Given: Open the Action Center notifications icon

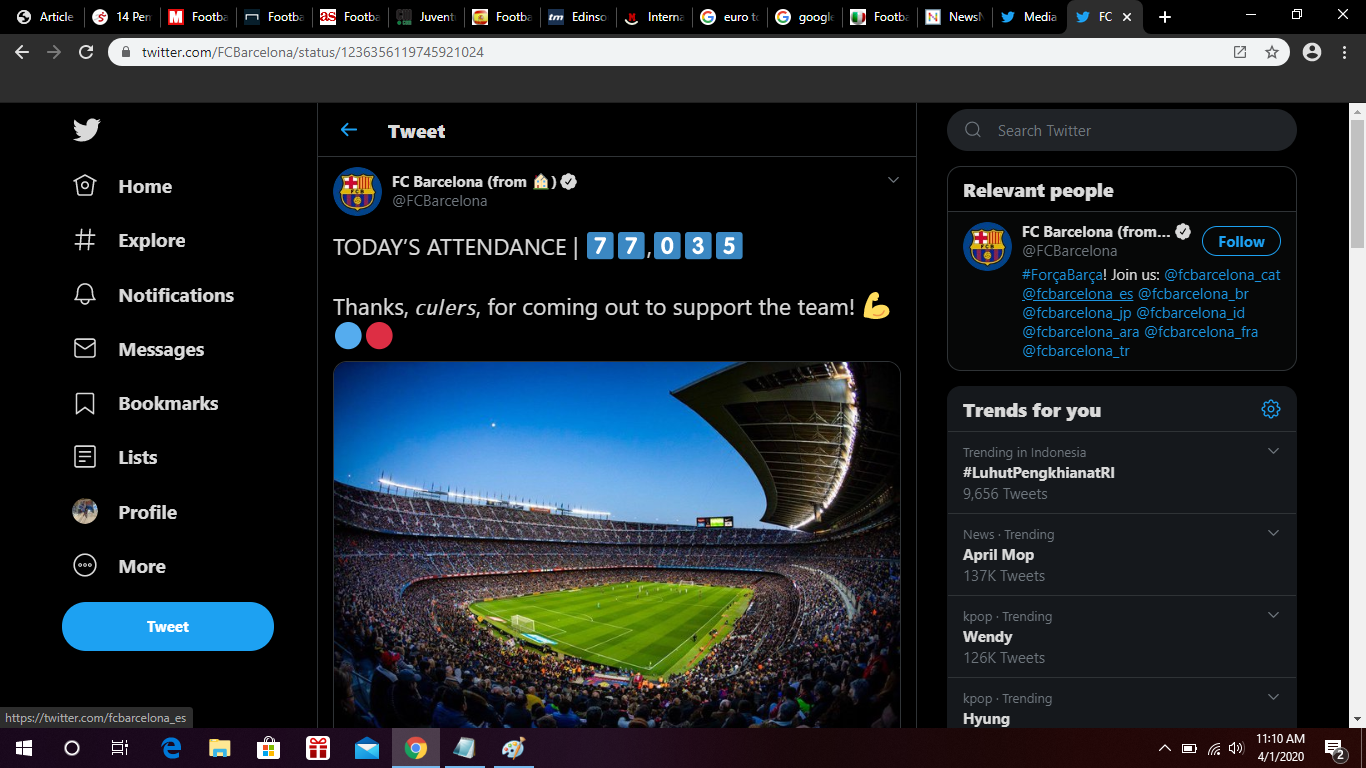Looking at the screenshot, I should point(1335,748).
